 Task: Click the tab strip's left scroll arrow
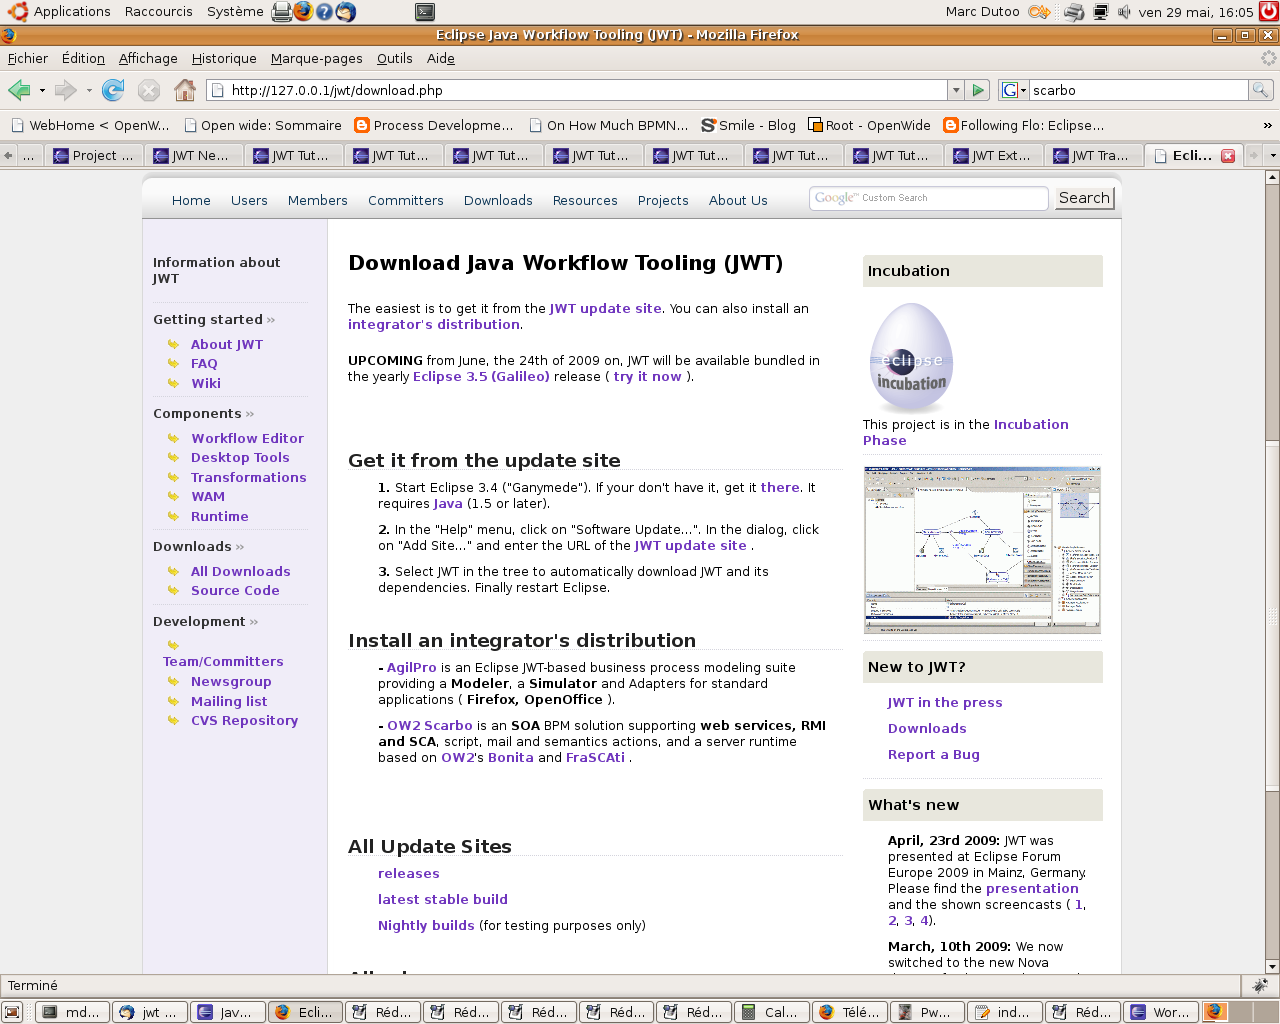(8, 156)
